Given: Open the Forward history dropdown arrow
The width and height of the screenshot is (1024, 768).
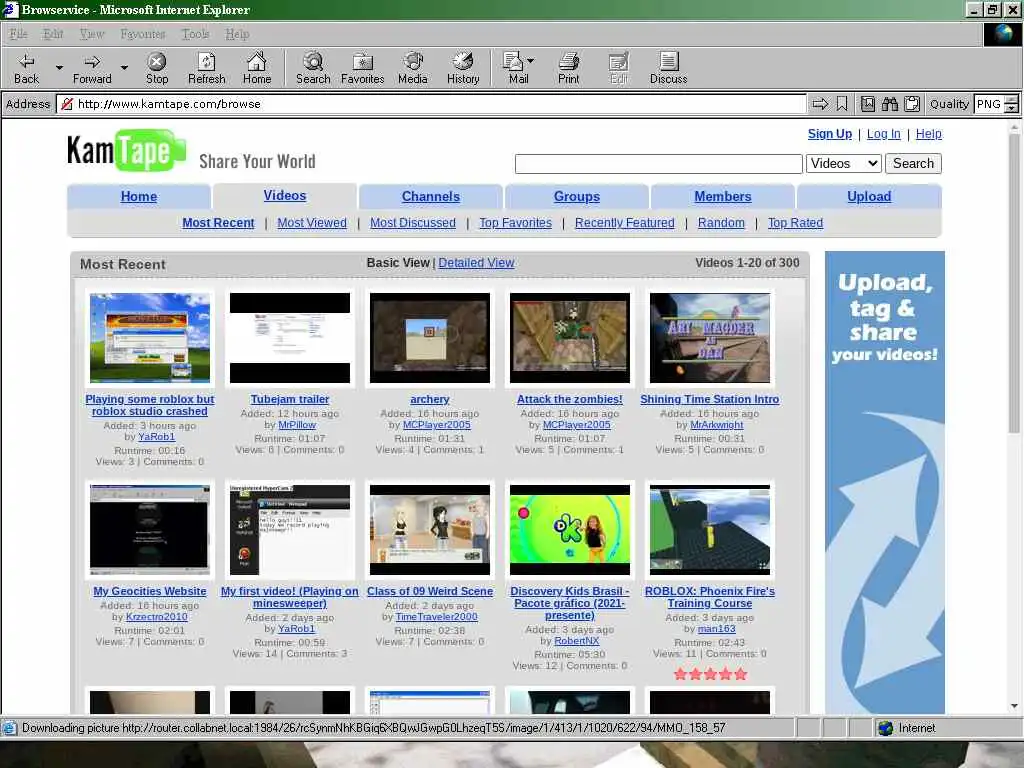Looking at the screenshot, I should [x=124, y=67].
